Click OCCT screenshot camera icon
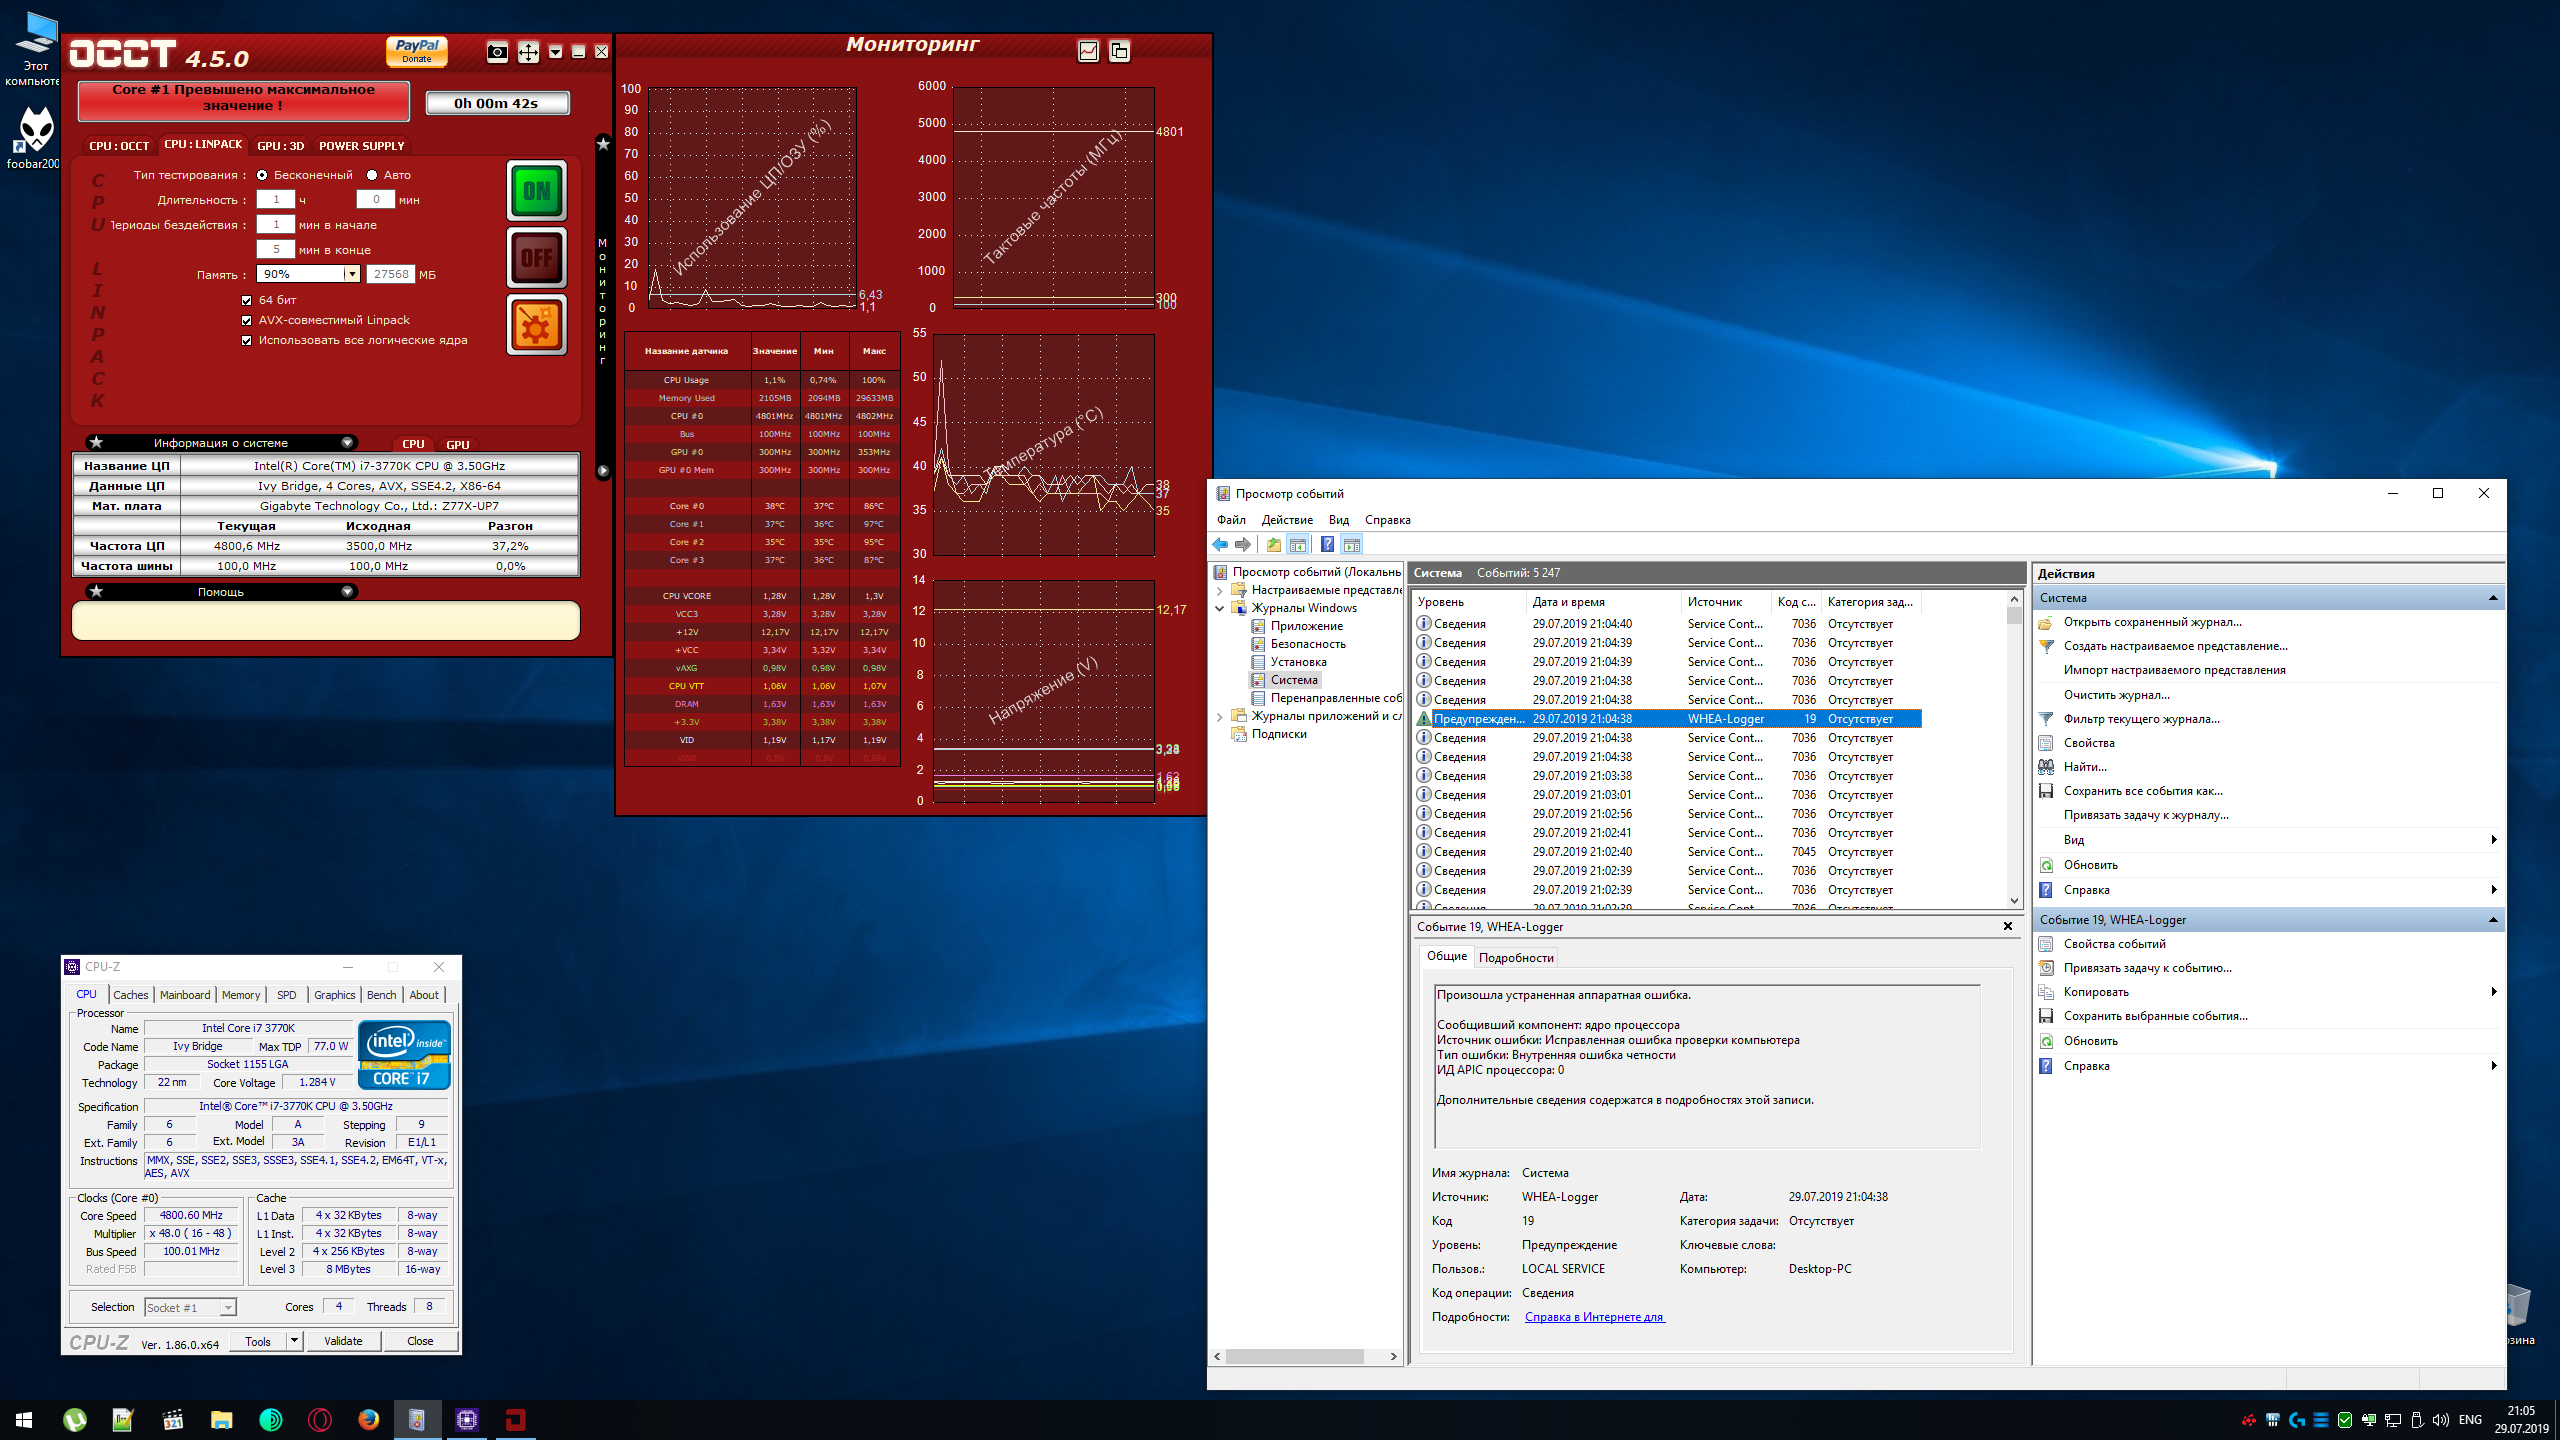The height and width of the screenshot is (1440, 2560). [x=497, y=52]
